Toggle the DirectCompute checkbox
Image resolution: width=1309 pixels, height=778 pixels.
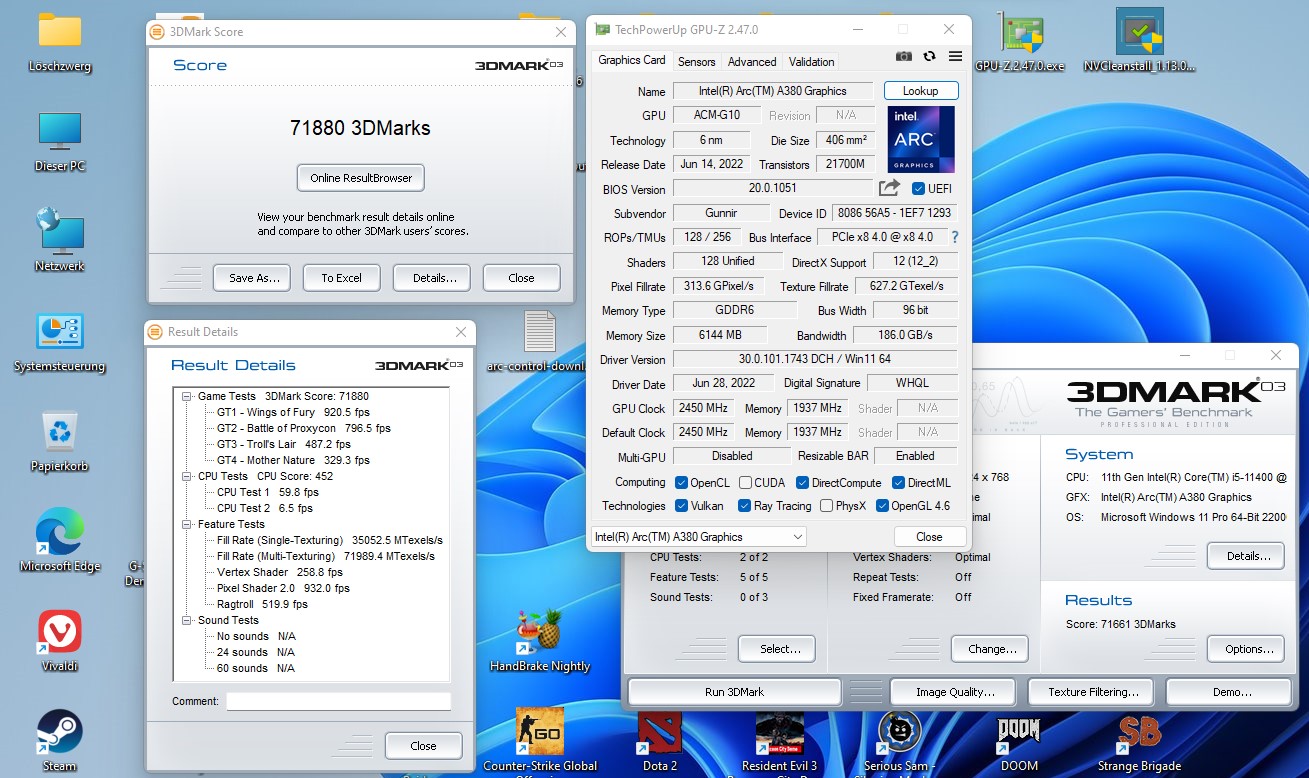click(801, 483)
